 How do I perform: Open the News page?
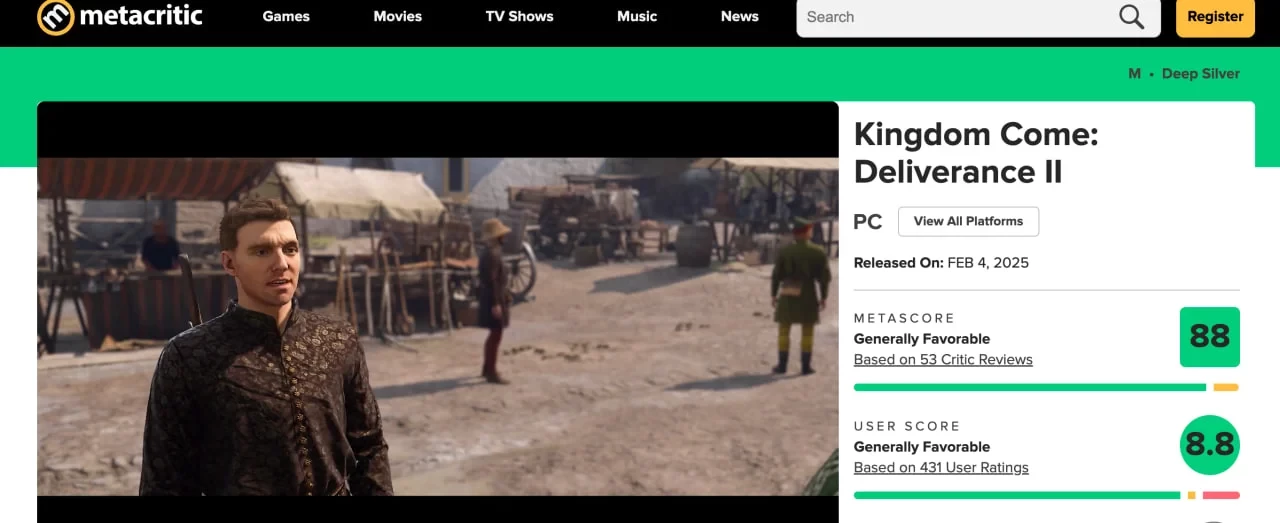click(739, 17)
